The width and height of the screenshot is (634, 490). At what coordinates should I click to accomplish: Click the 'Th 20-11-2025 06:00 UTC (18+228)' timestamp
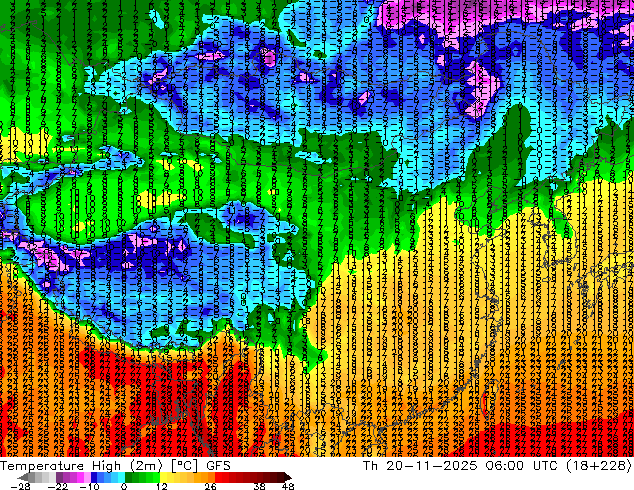pos(497,466)
